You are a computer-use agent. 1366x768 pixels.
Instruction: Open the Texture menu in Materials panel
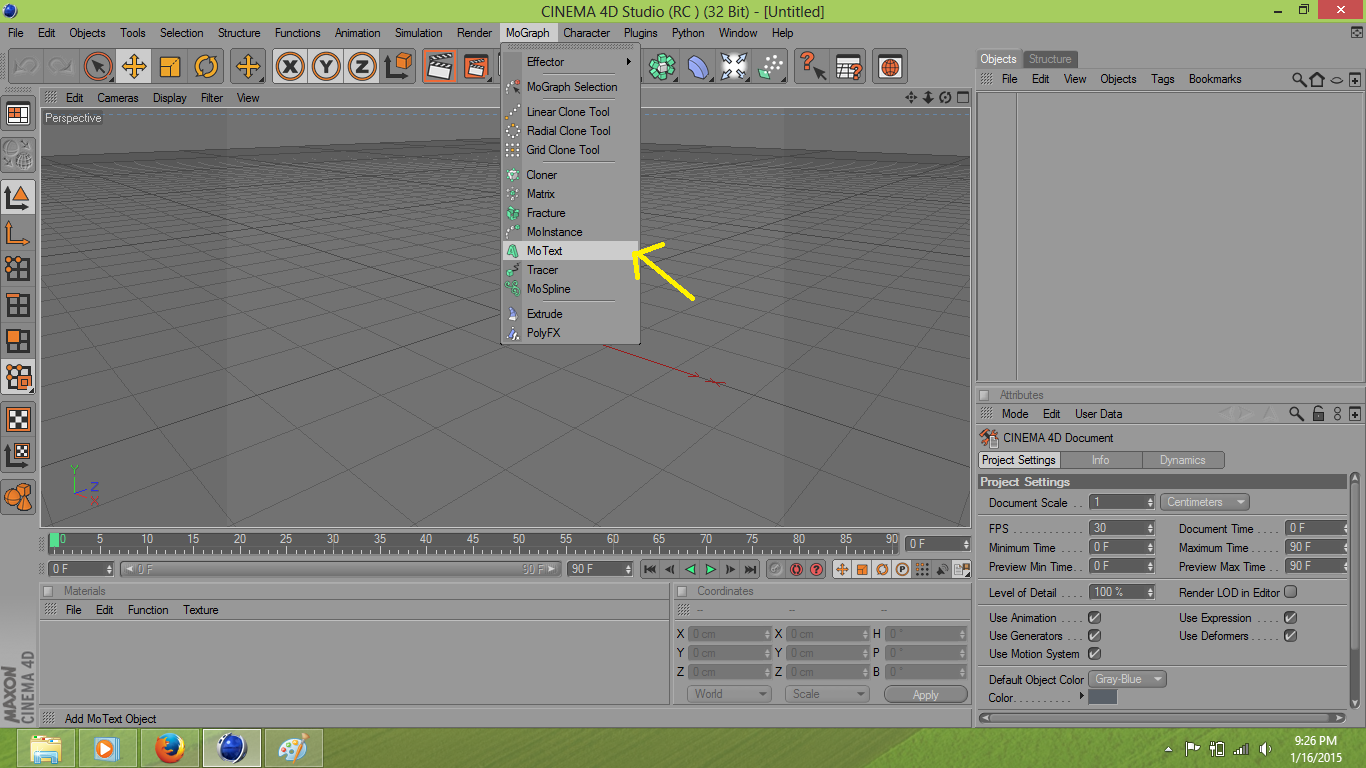(201, 610)
